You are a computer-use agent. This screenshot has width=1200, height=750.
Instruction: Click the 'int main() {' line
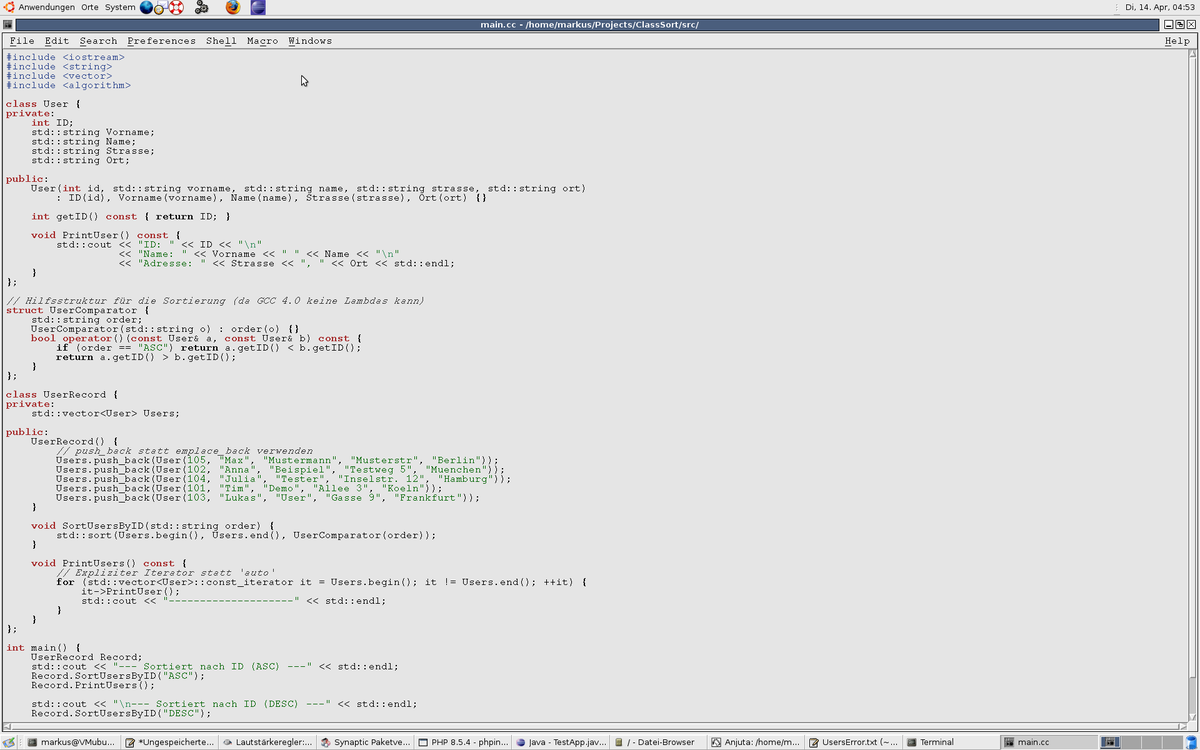tap(43, 647)
